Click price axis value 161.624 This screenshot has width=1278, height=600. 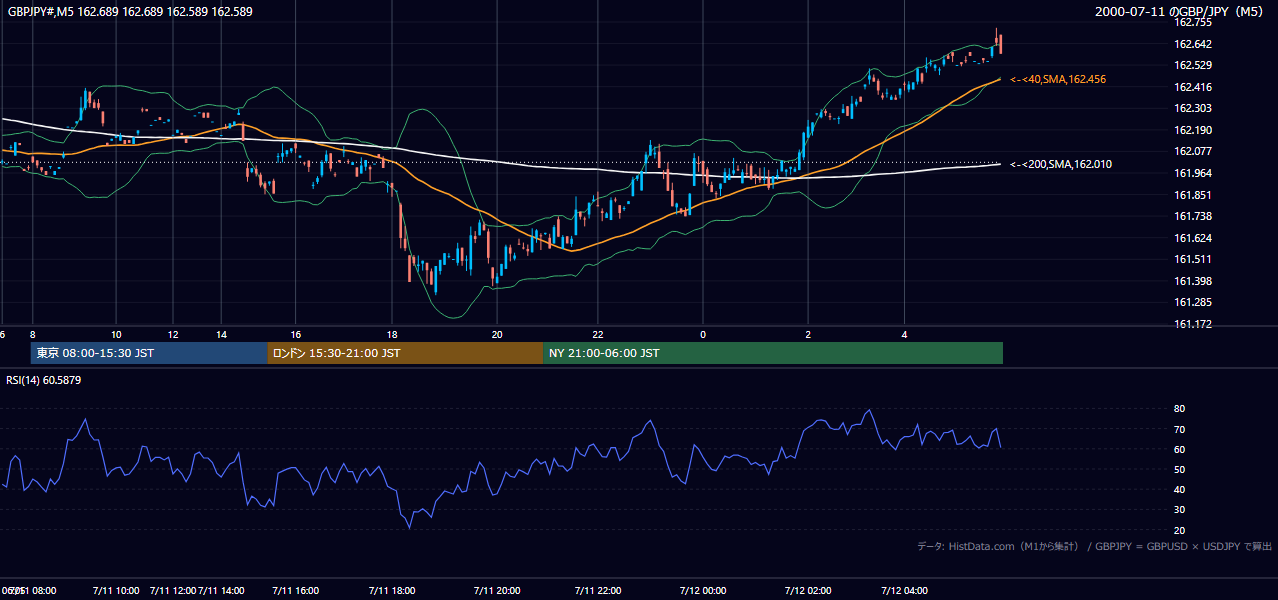point(1192,238)
